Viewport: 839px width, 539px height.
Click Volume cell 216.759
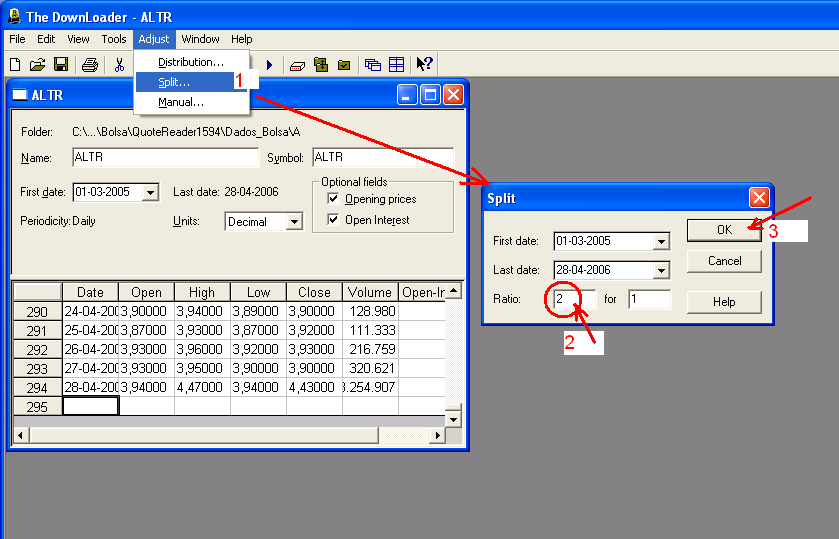point(370,349)
